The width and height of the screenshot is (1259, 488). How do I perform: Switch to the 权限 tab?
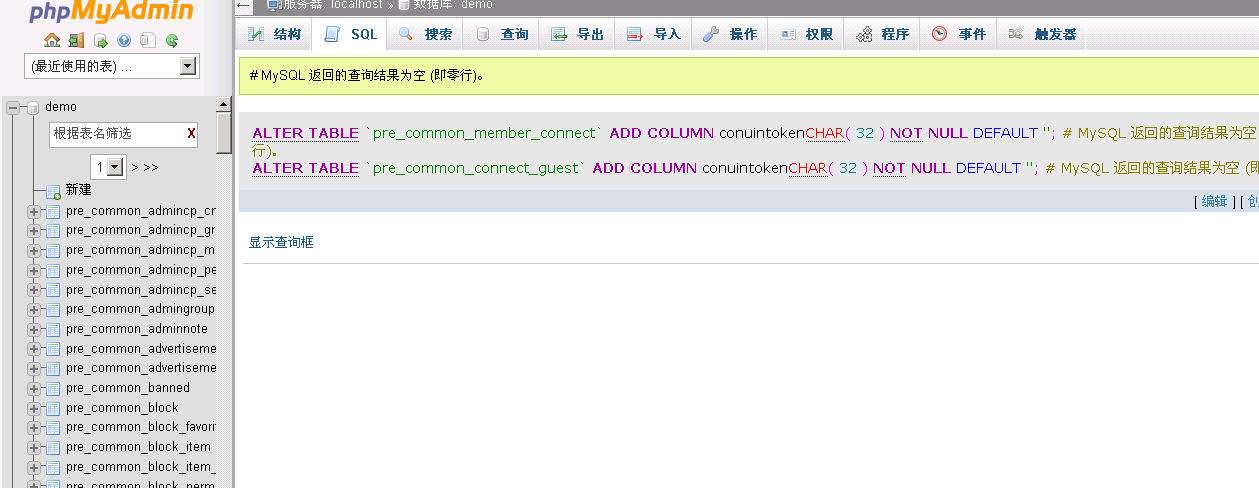click(x=806, y=34)
